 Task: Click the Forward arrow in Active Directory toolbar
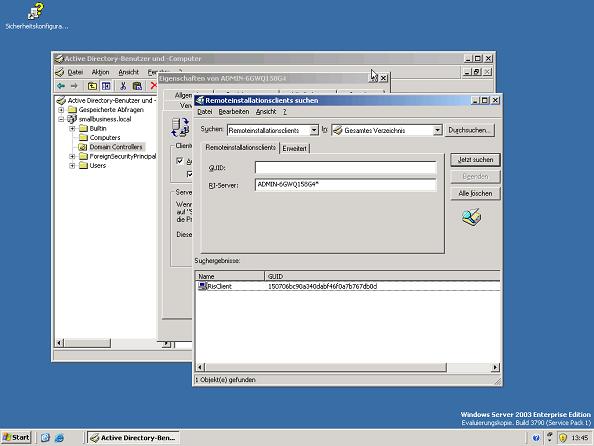point(74,86)
